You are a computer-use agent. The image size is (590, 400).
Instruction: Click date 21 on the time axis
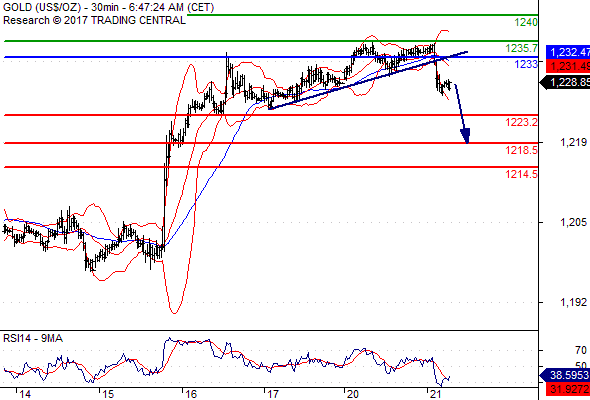point(435,394)
